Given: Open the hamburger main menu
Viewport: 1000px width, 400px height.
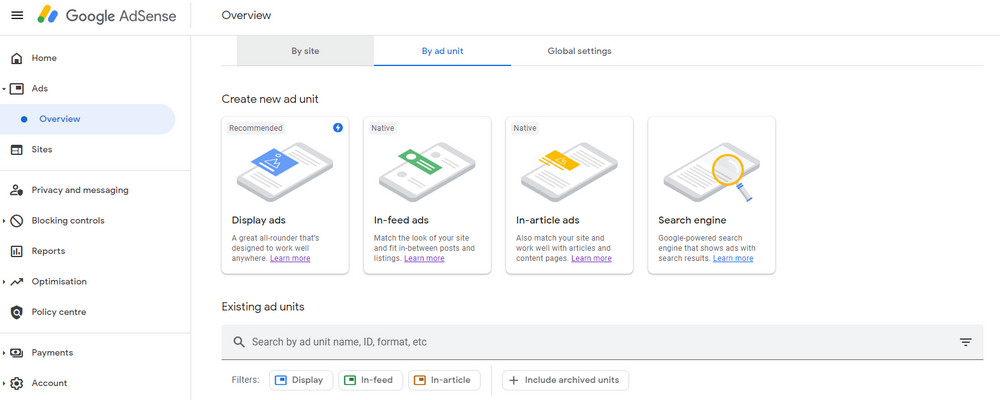Looking at the screenshot, I should tap(17, 16).
